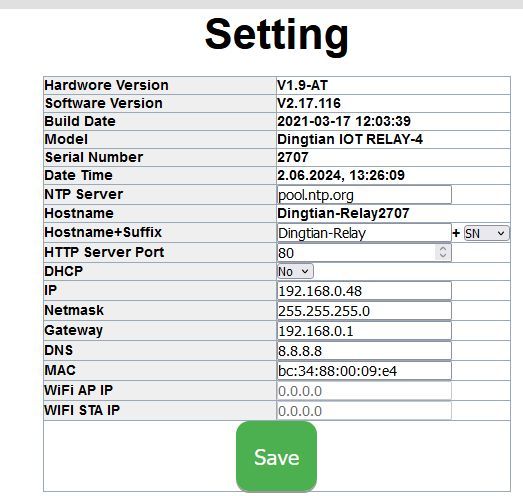Click the disabled WiFi AP IP field
The height and width of the screenshot is (496, 523).
pyautogui.click(x=364, y=391)
